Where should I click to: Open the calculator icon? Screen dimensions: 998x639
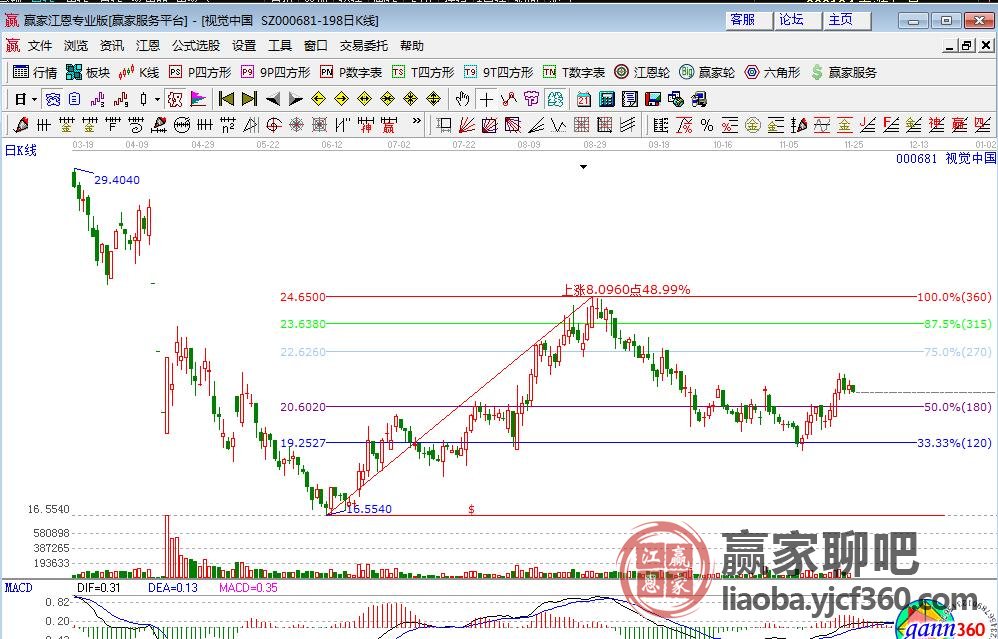click(x=607, y=99)
